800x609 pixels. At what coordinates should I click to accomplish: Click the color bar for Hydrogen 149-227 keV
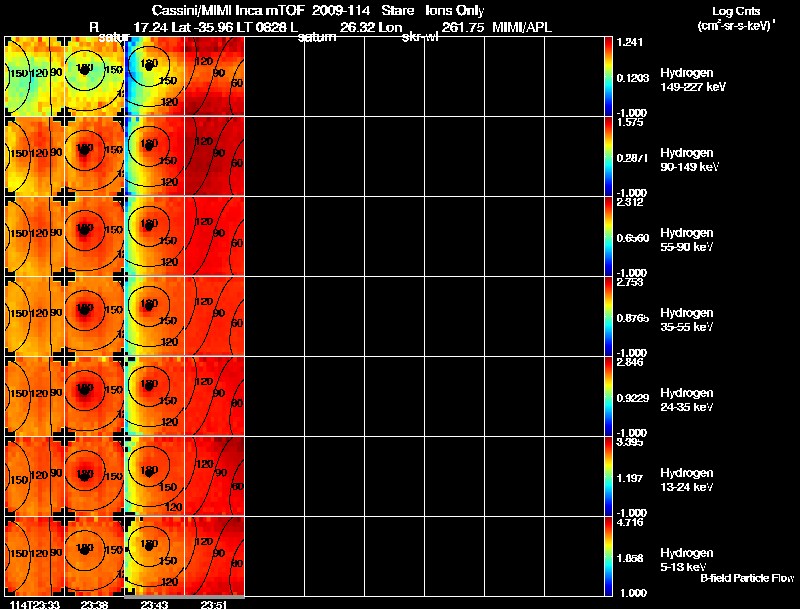[608, 77]
